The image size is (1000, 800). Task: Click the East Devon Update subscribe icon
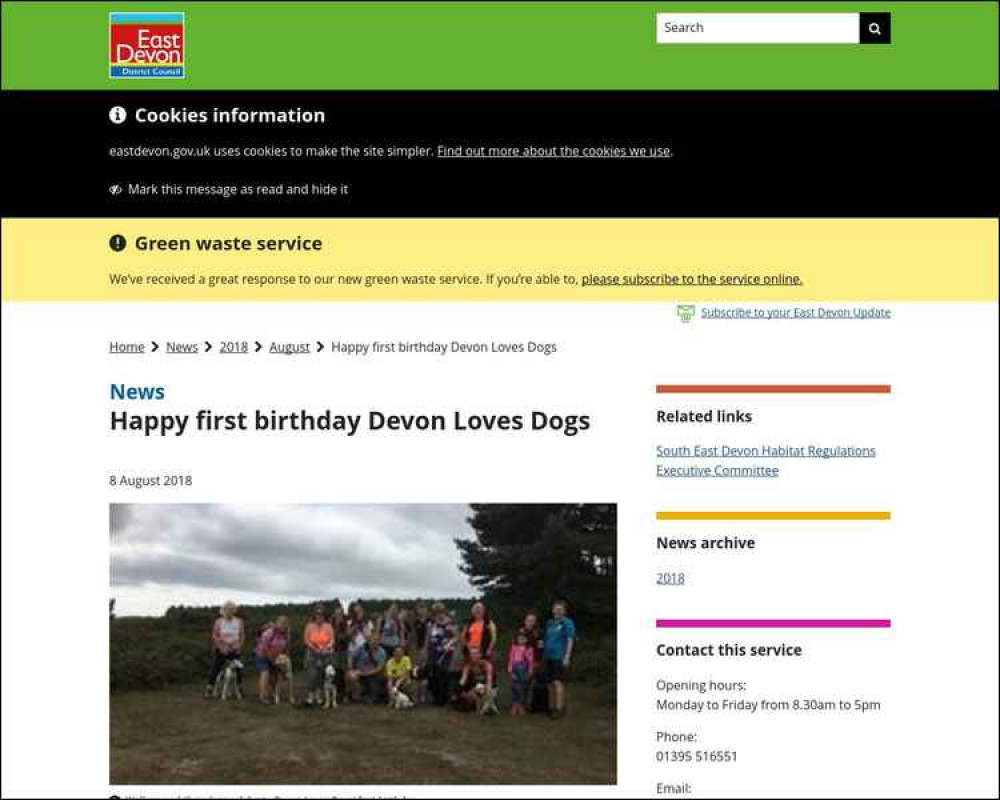click(686, 313)
